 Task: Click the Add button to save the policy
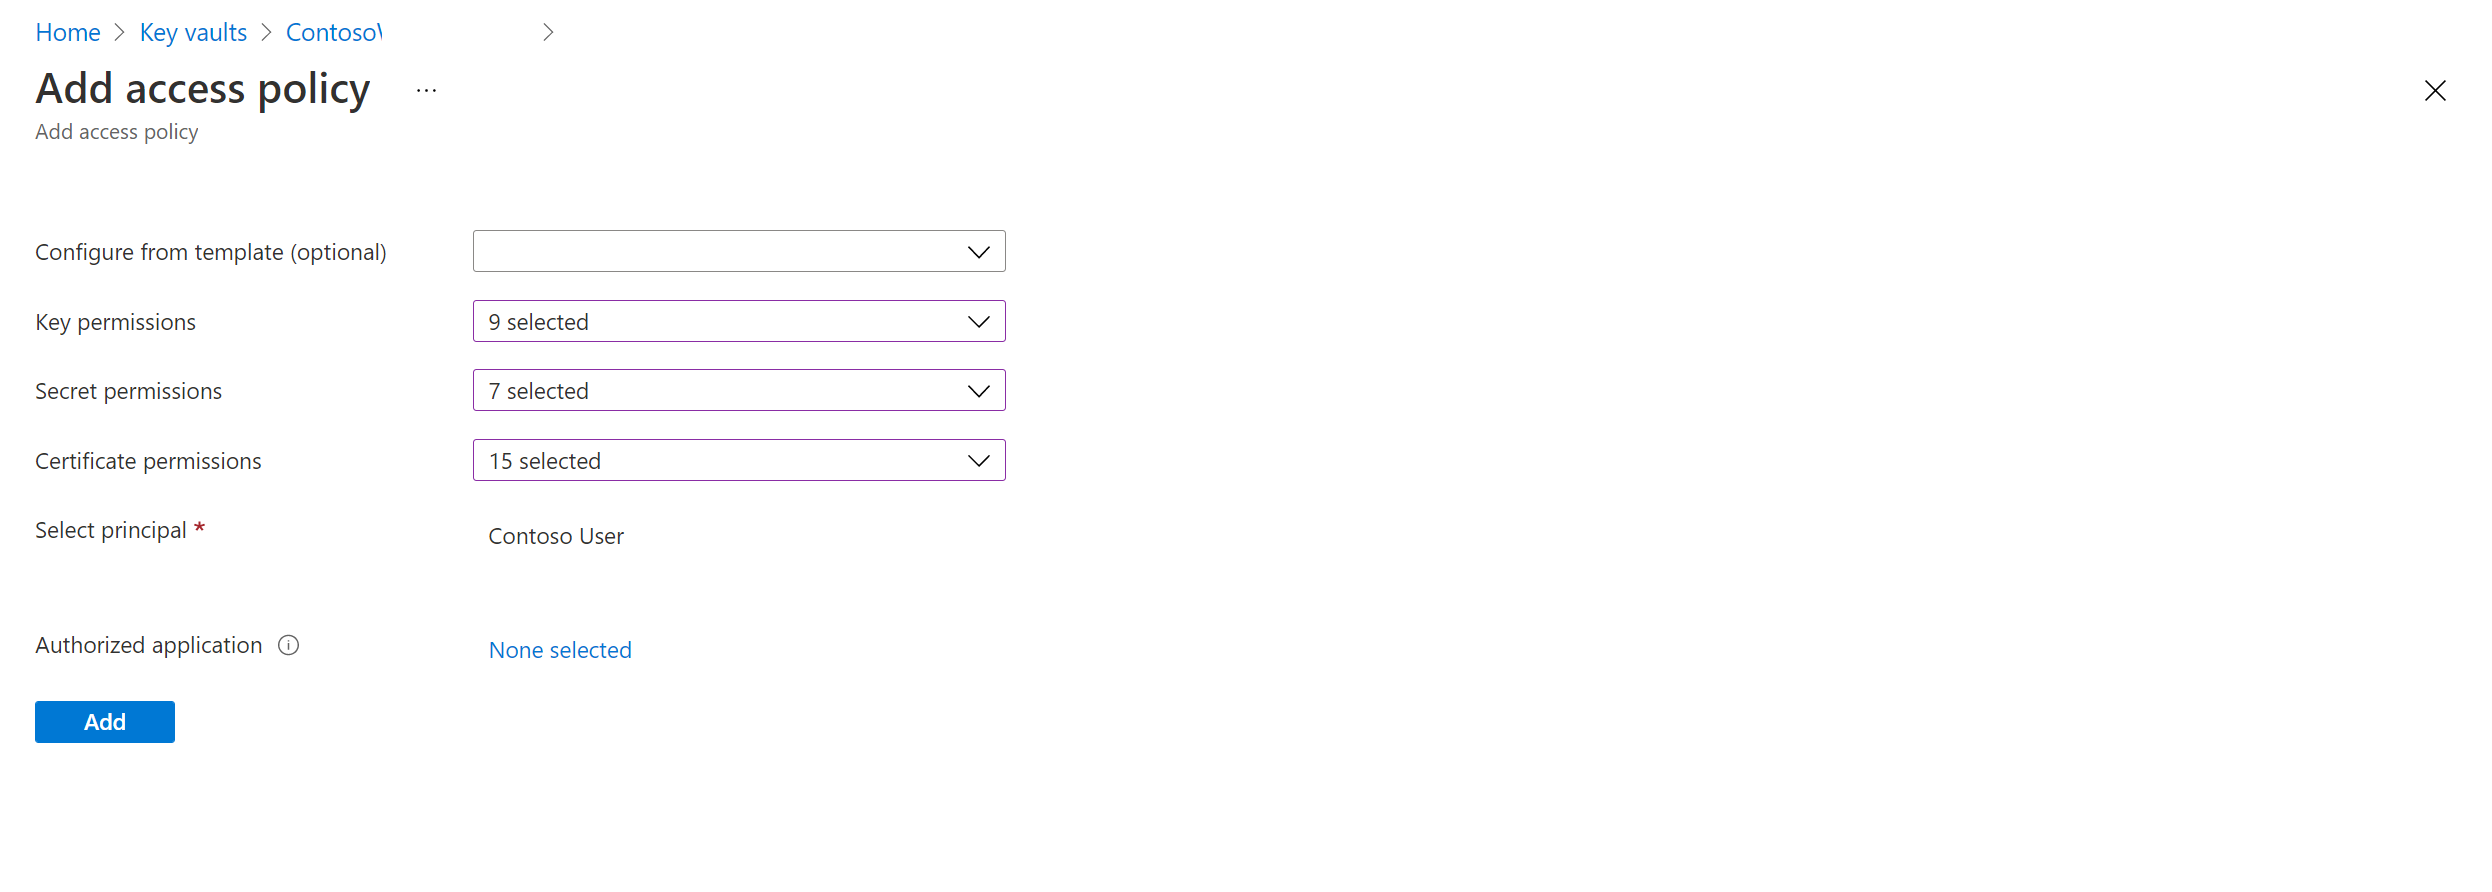[104, 721]
